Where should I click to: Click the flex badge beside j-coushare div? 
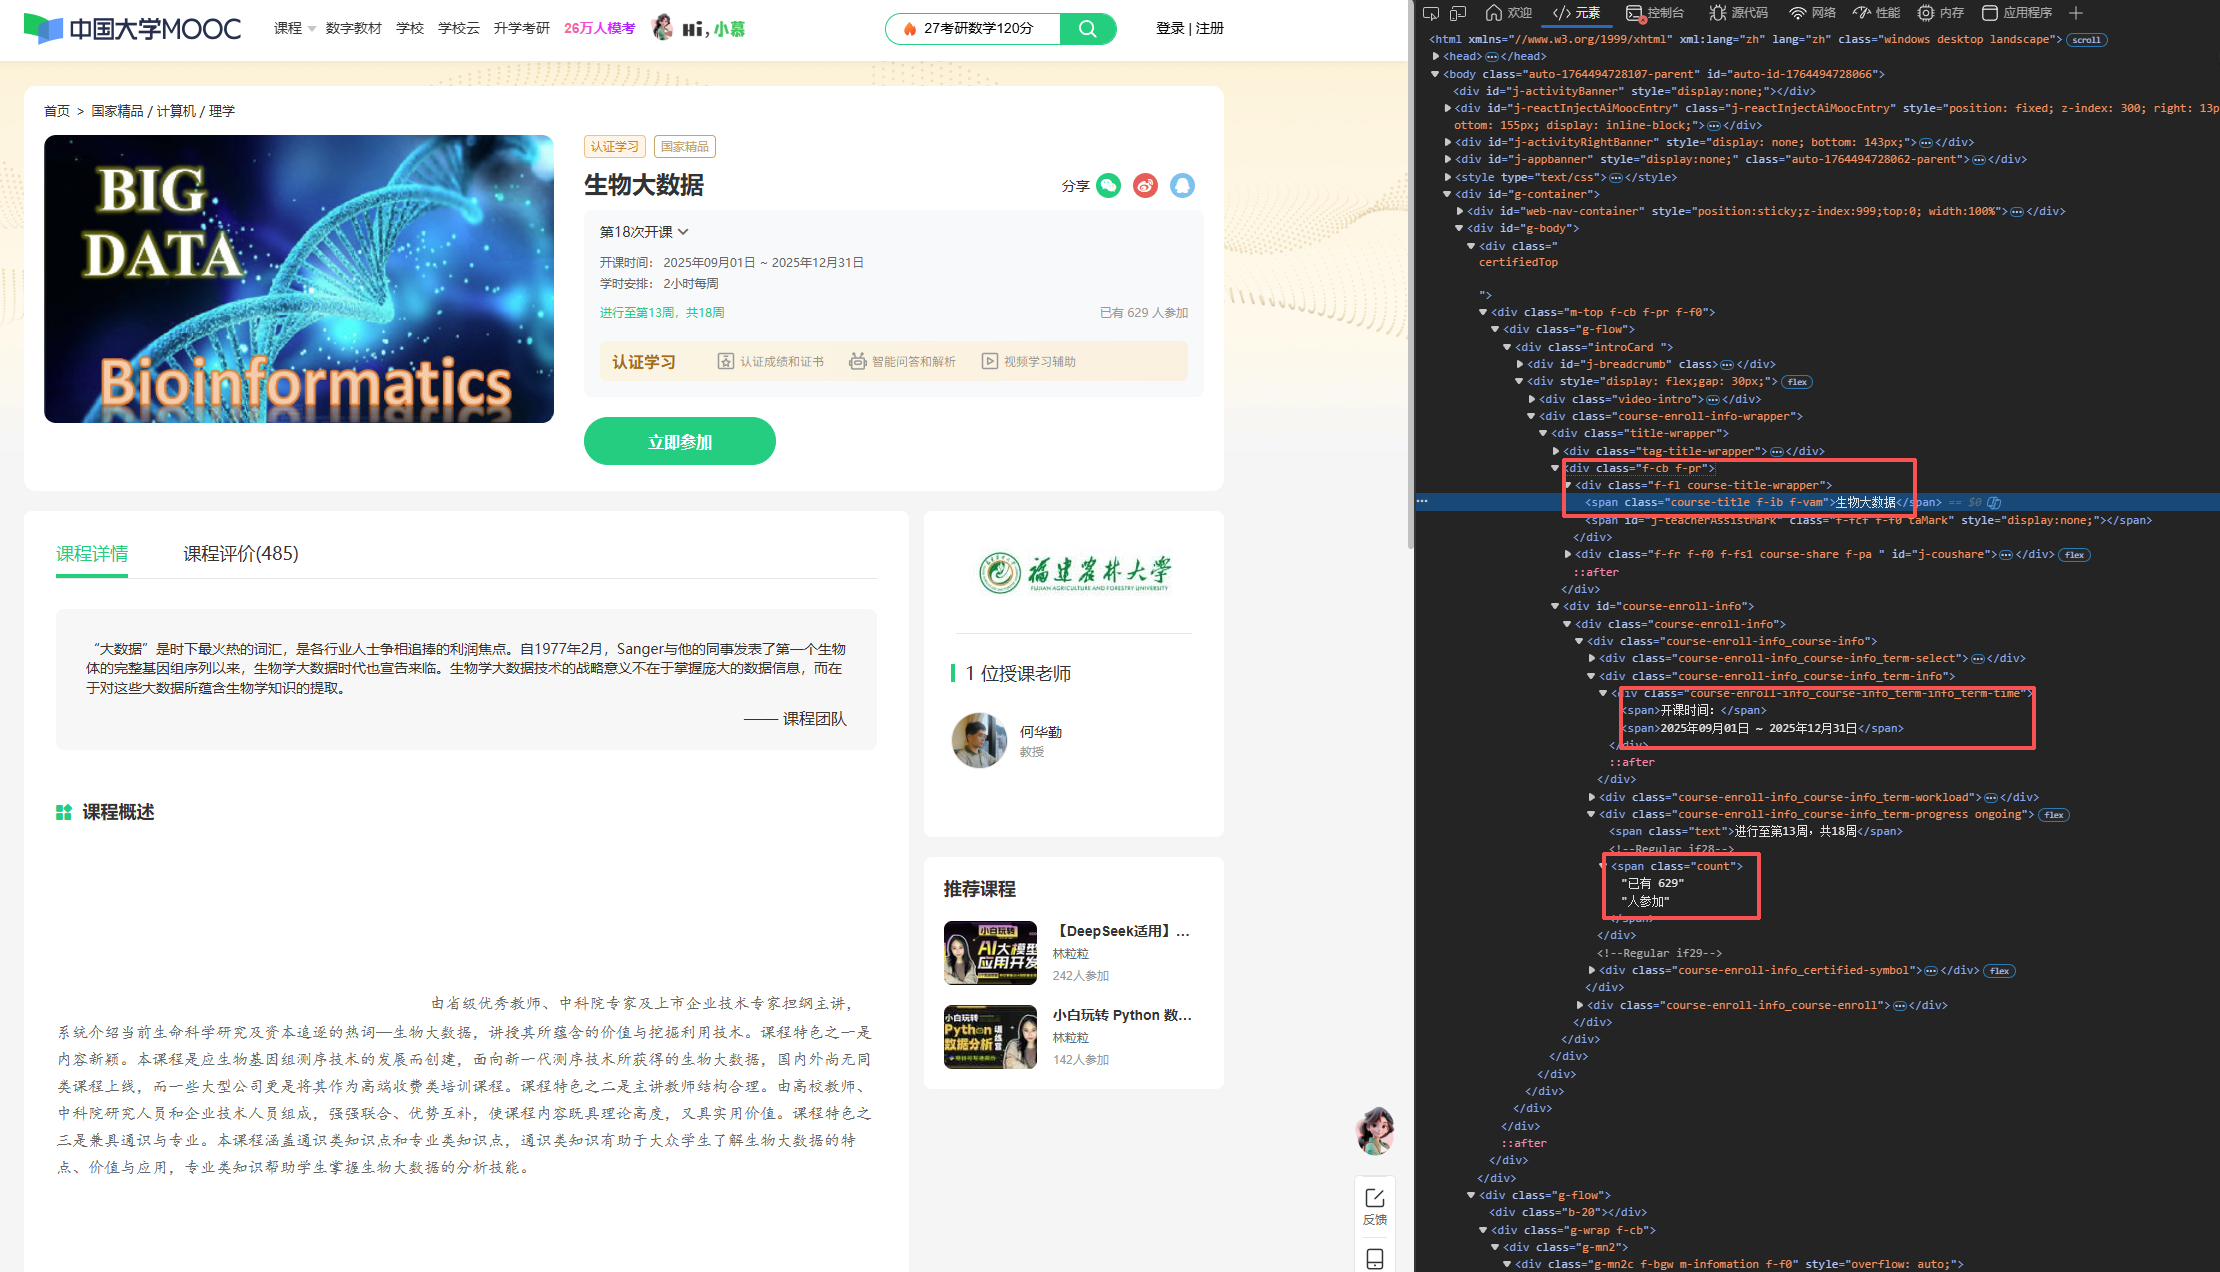(x=2075, y=555)
